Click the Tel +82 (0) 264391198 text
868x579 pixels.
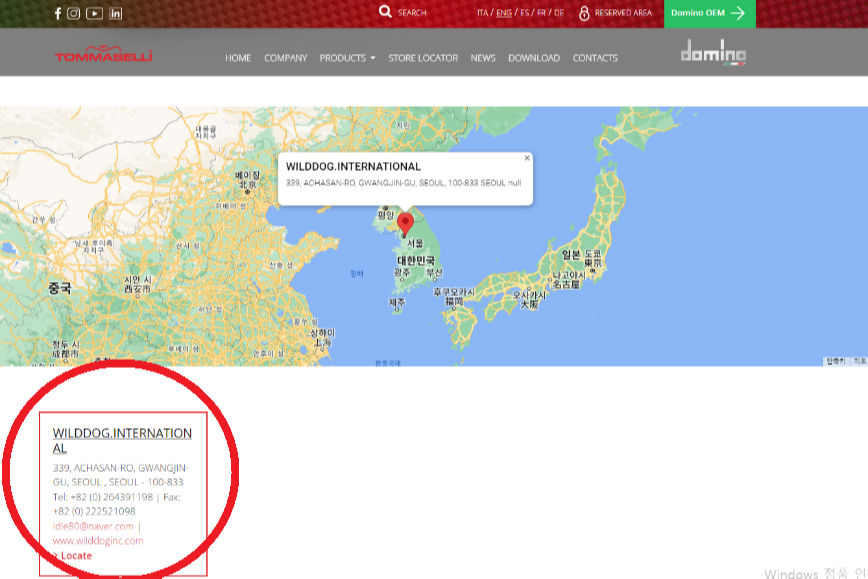[103, 497]
